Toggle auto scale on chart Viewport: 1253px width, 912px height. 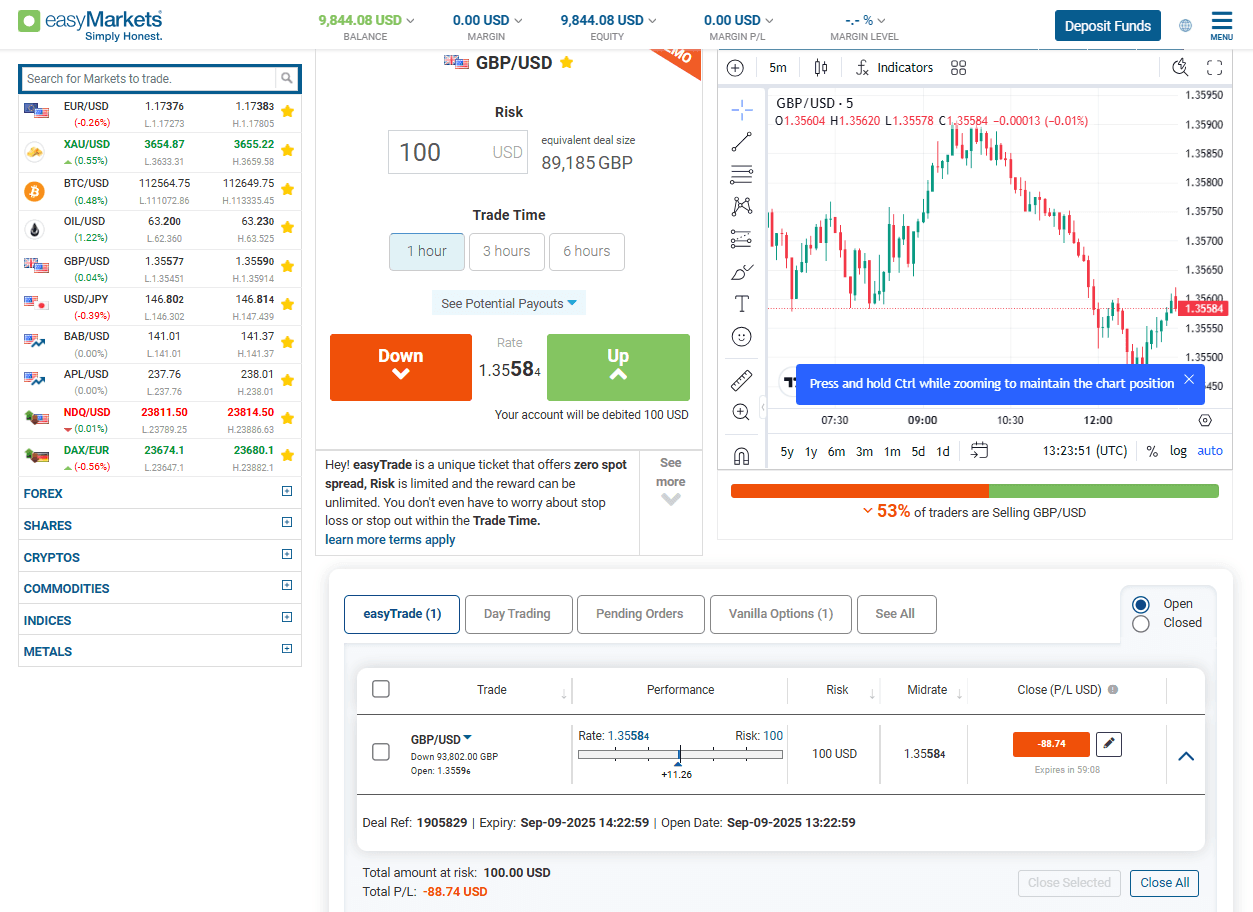pyautogui.click(x=1210, y=451)
